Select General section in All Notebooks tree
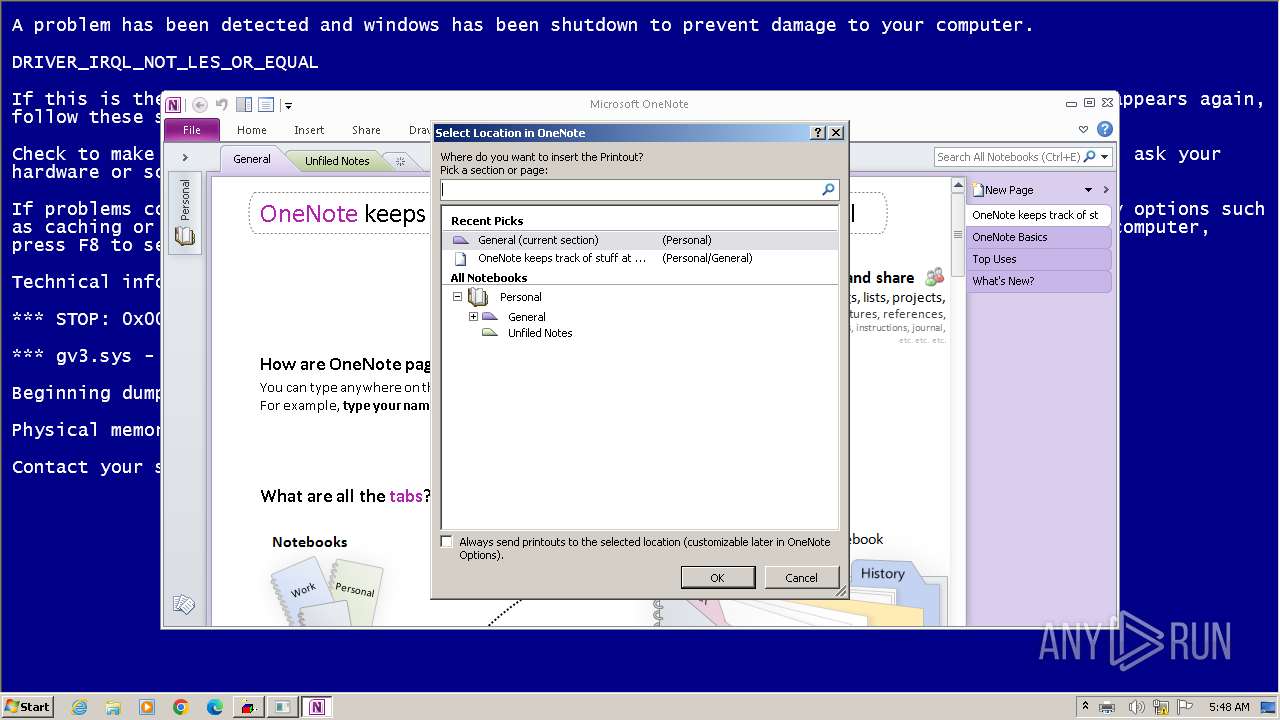 tap(526, 317)
